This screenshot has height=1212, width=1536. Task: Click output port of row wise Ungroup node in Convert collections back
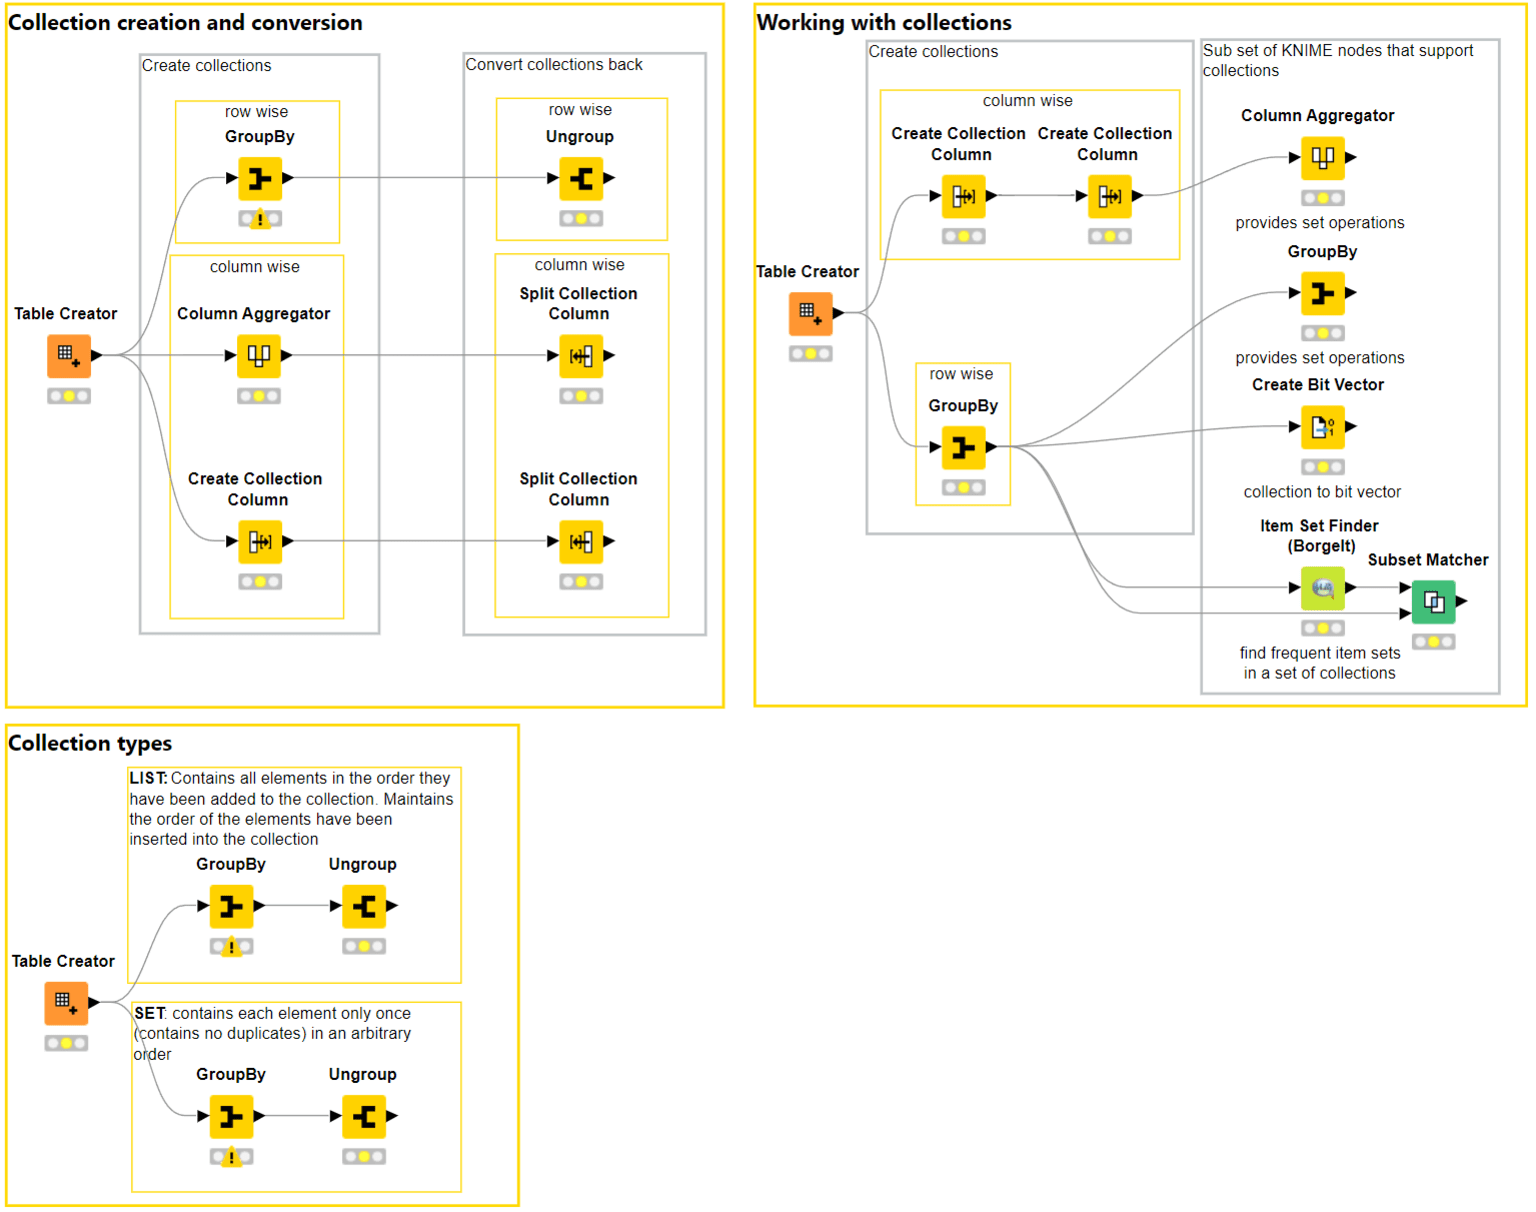pos(609,178)
